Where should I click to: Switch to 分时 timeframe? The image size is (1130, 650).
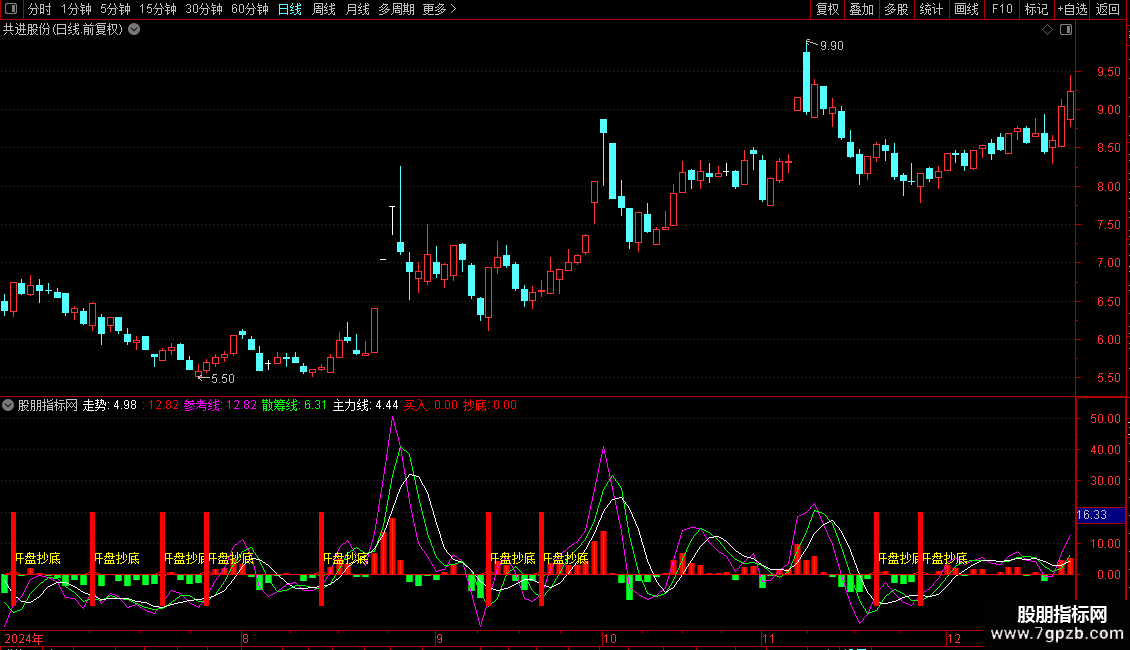[x=40, y=9]
